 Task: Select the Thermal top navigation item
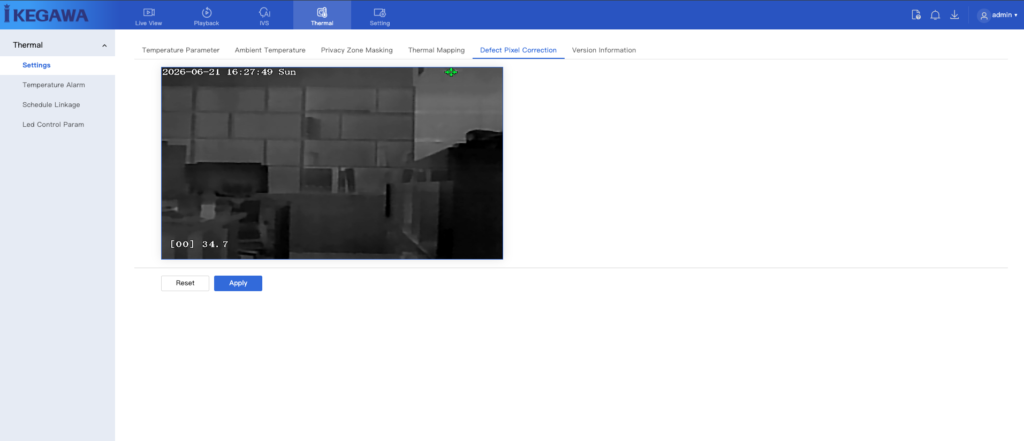pos(322,16)
